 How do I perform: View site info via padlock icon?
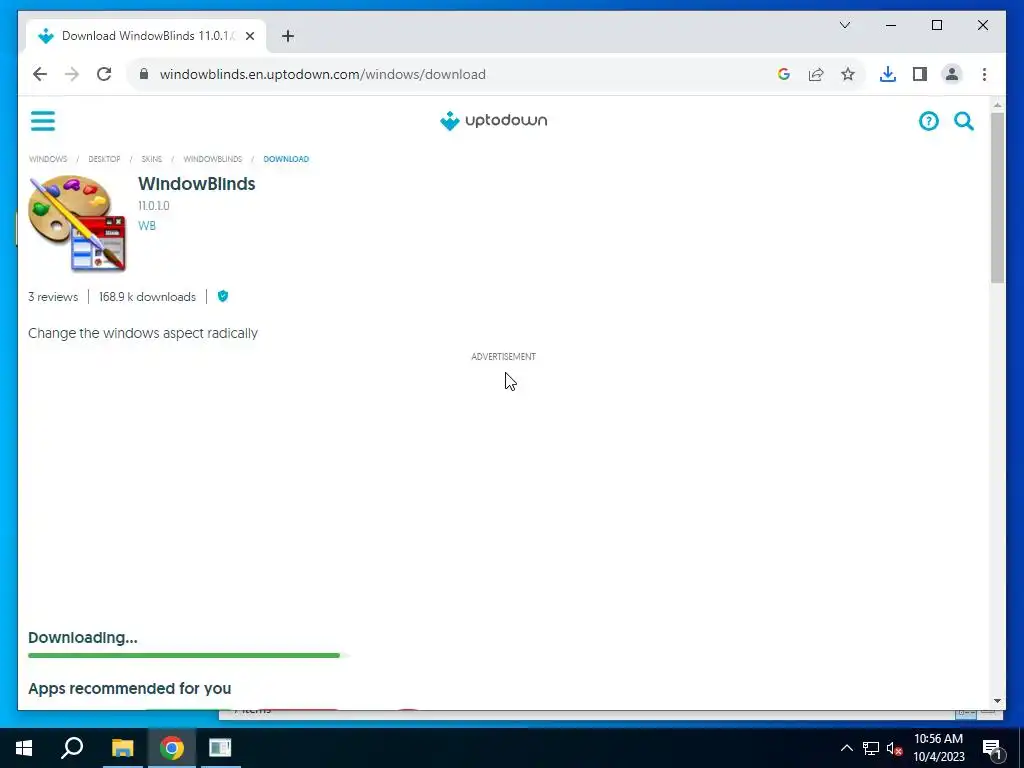[x=144, y=74]
